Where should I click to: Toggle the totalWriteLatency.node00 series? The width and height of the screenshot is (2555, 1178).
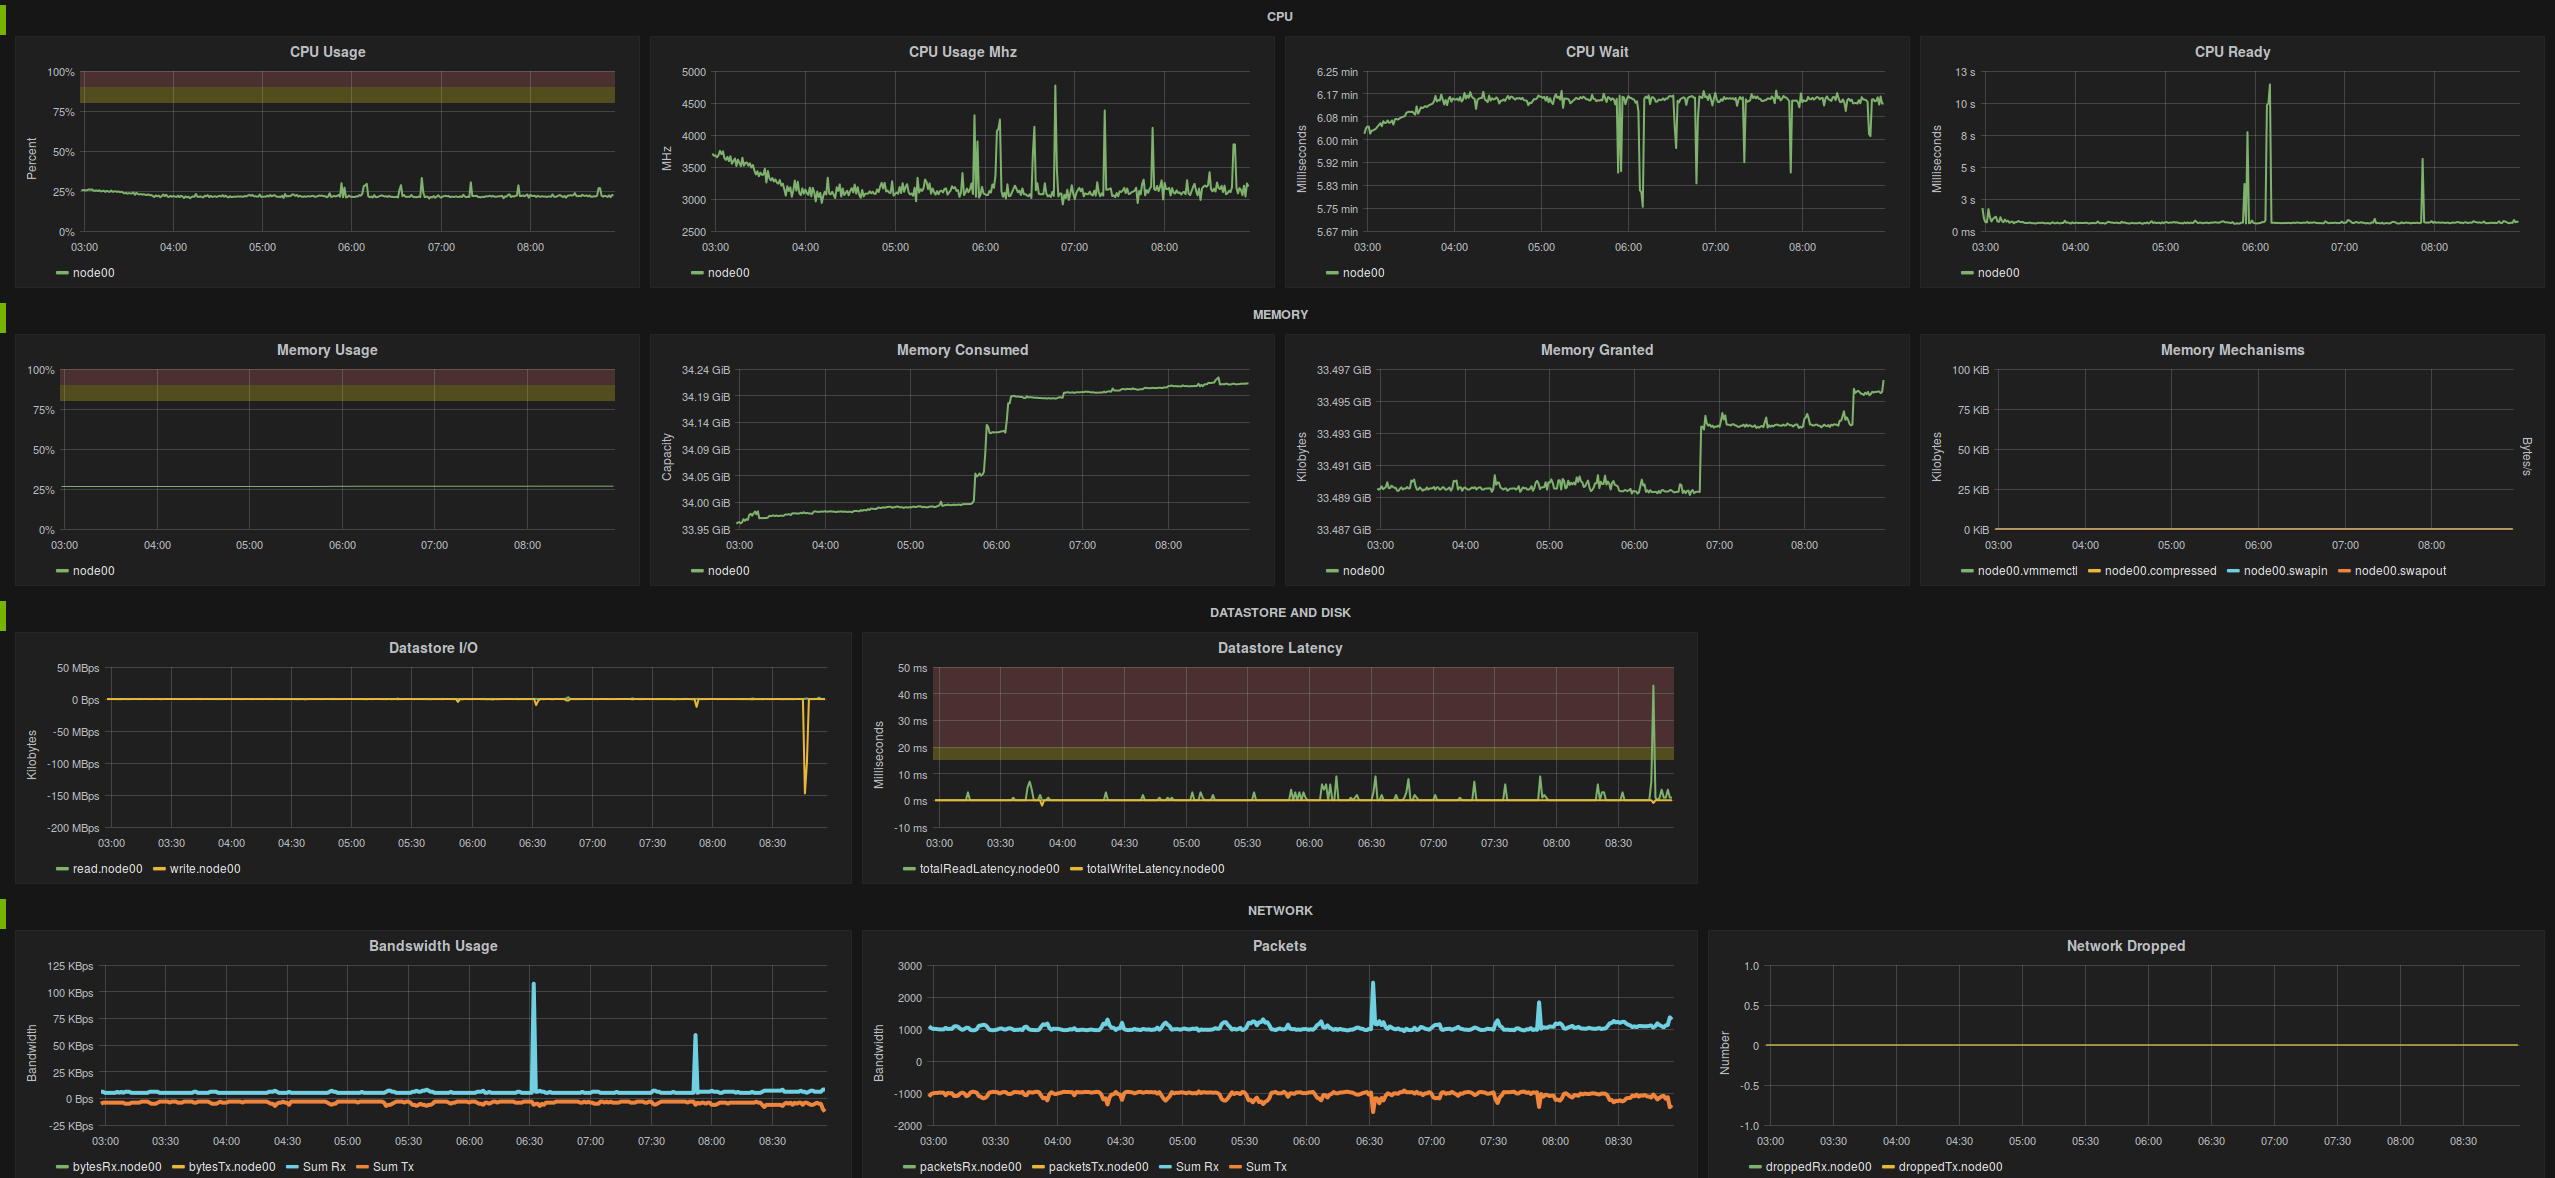tap(1155, 869)
